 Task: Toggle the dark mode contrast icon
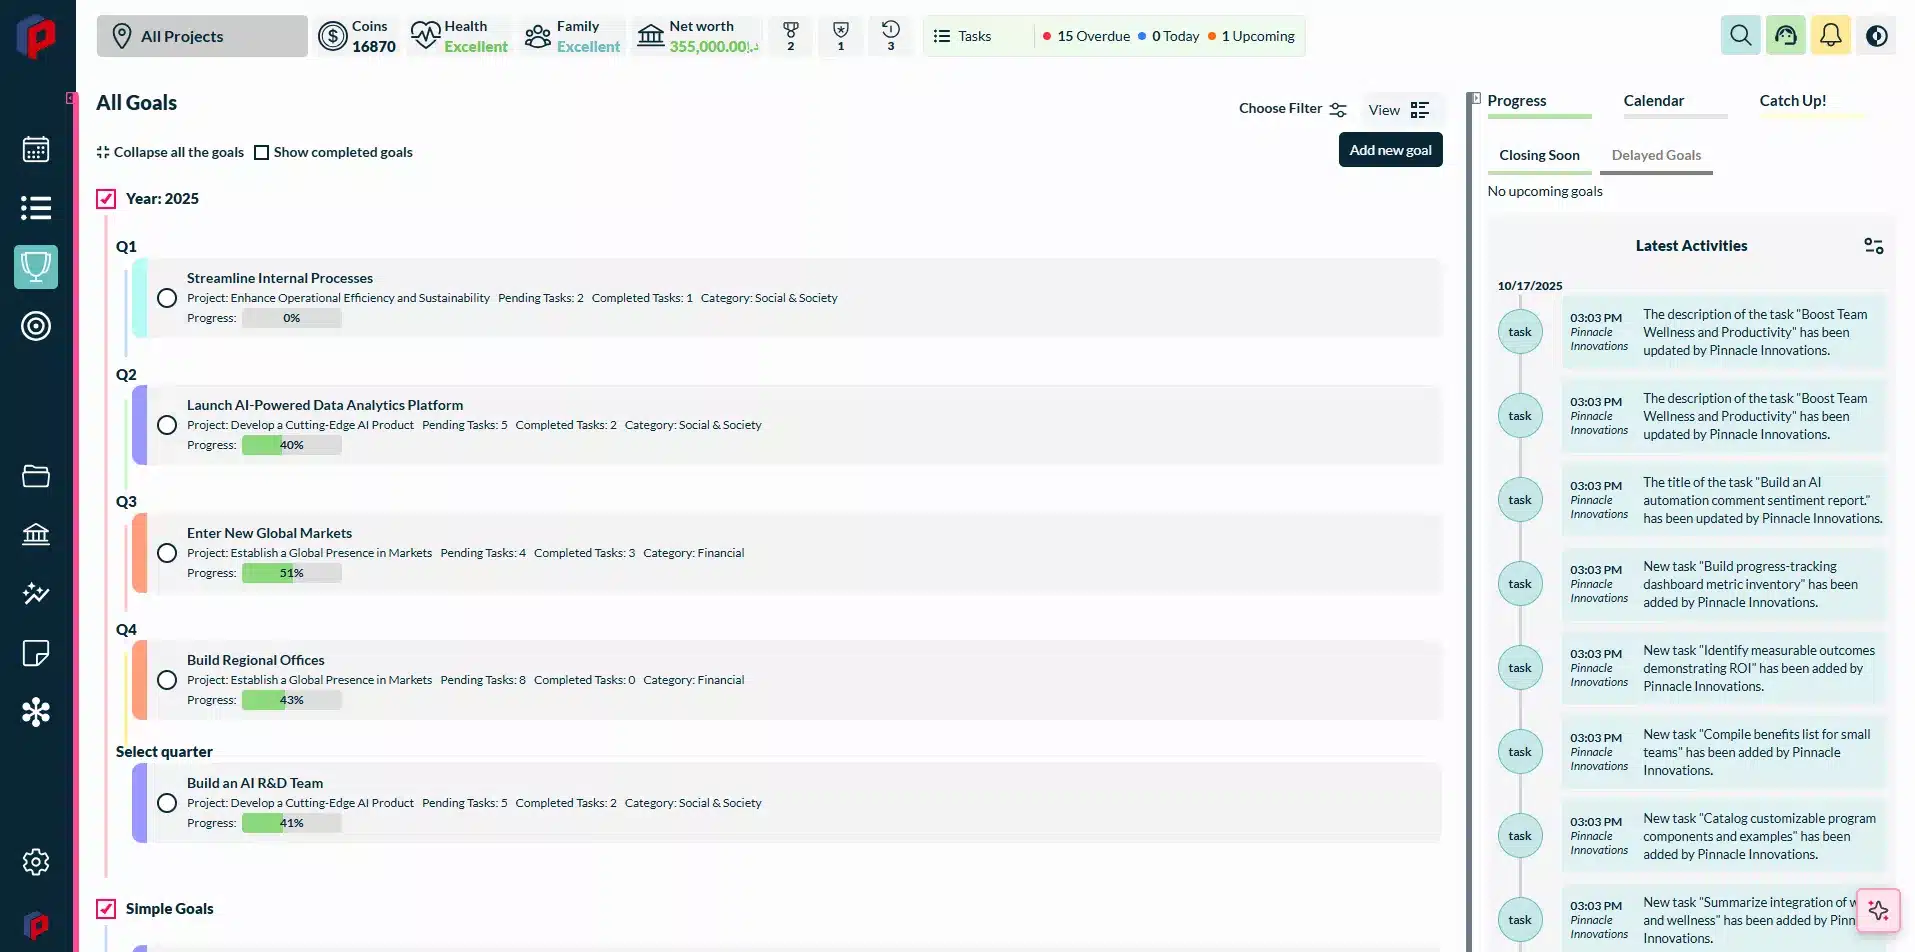1877,36
